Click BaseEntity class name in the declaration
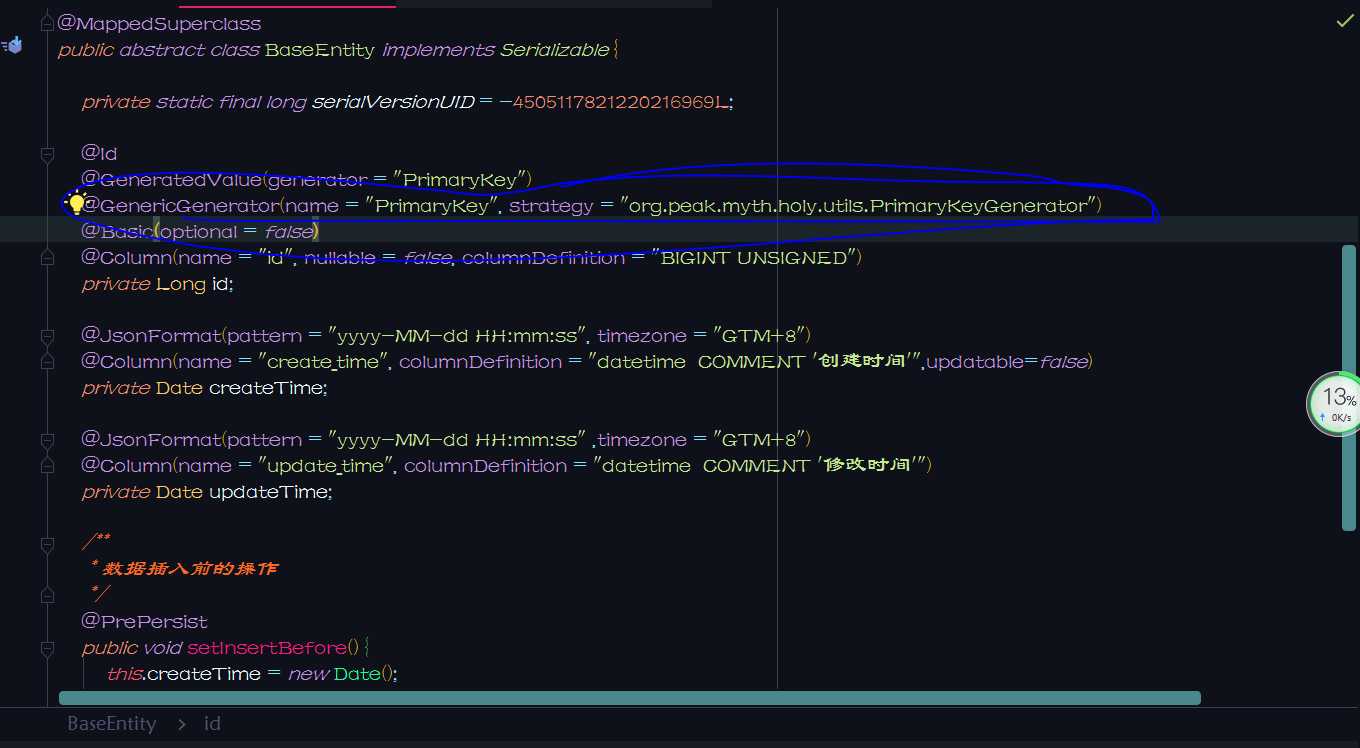The height and width of the screenshot is (748, 1360). click(x=320, y=49)
